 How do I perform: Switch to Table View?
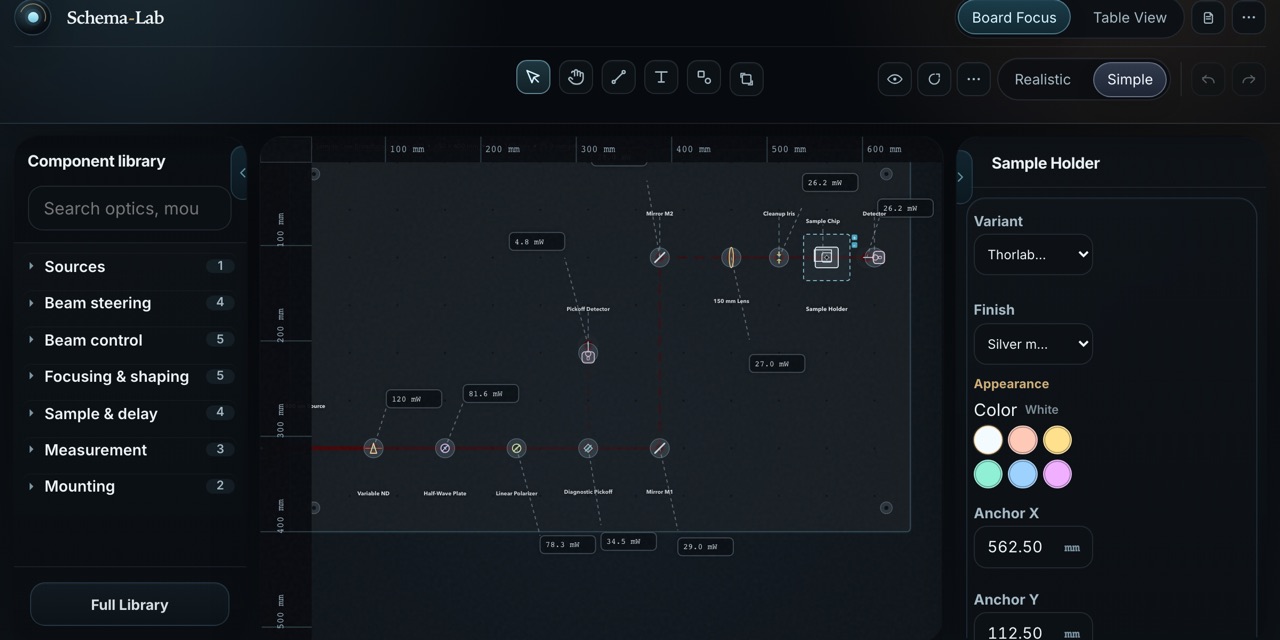tap(1130, 18)
